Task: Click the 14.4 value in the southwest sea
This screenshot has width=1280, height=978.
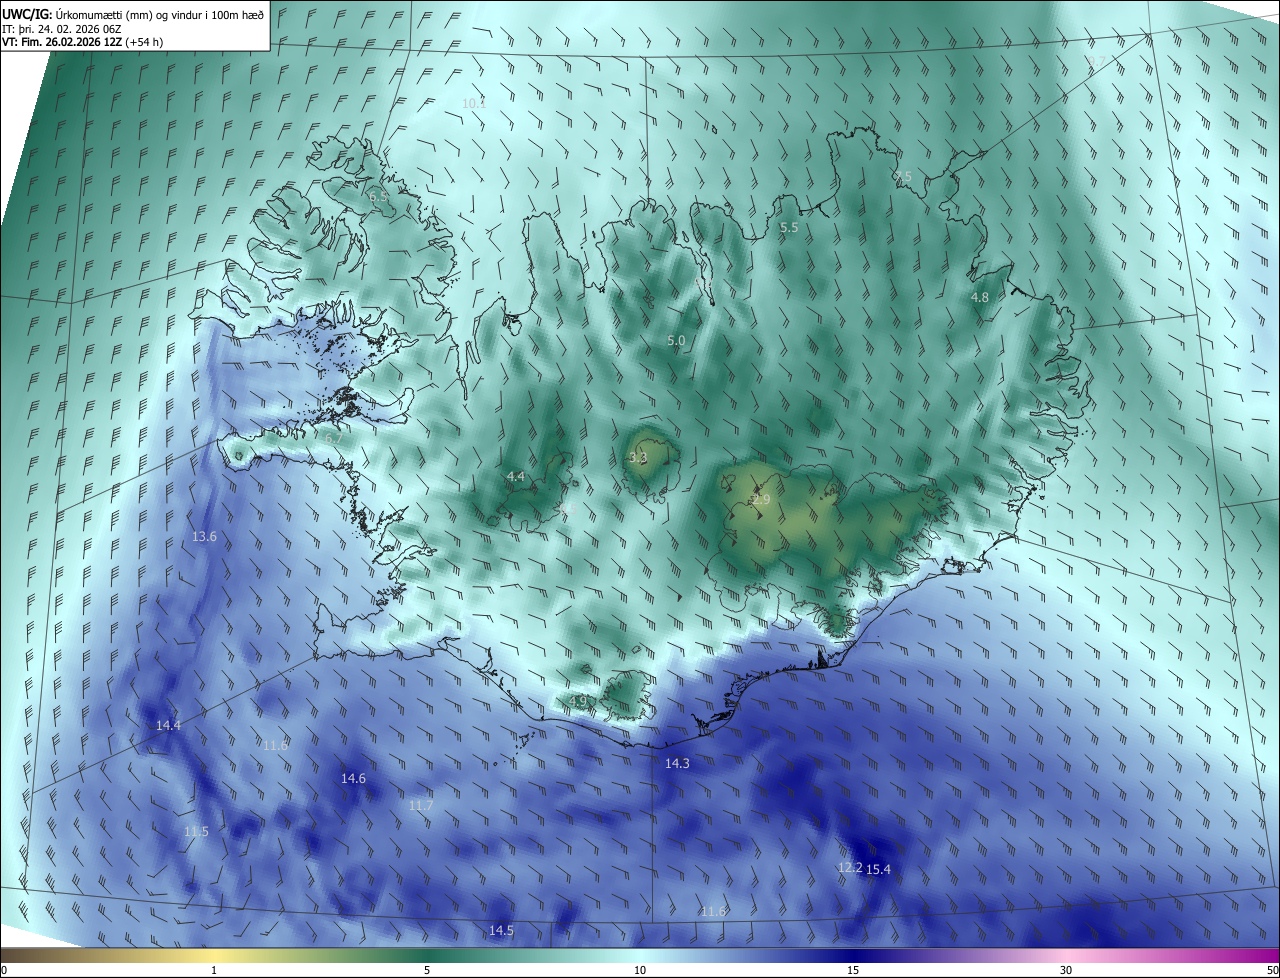Action: coord(168,725)
